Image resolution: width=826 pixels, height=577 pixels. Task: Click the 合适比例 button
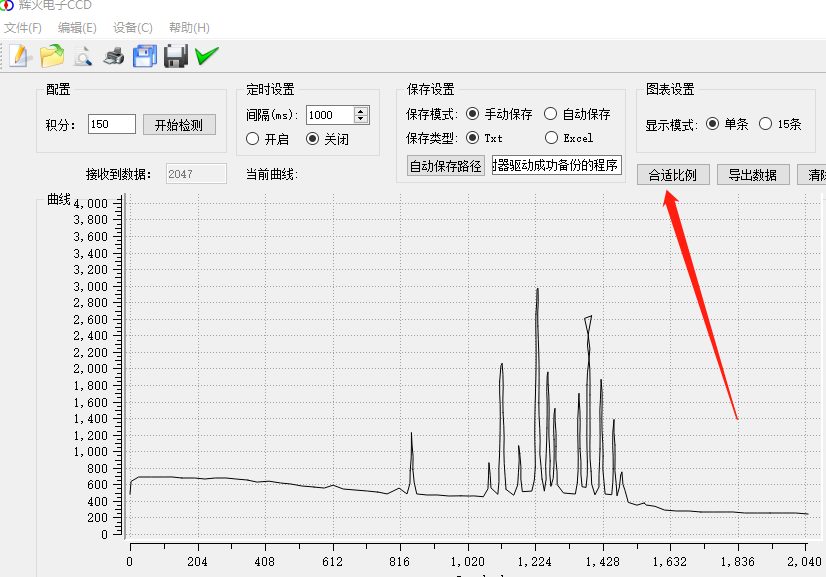pos(673,175)
